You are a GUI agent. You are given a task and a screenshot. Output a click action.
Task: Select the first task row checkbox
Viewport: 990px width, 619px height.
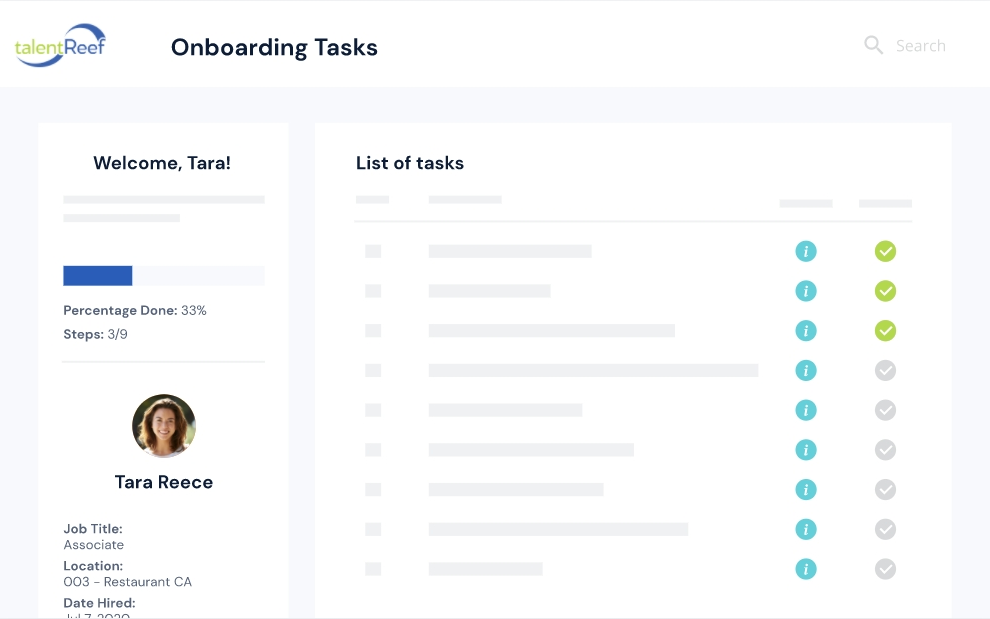[x=373, y=251]
